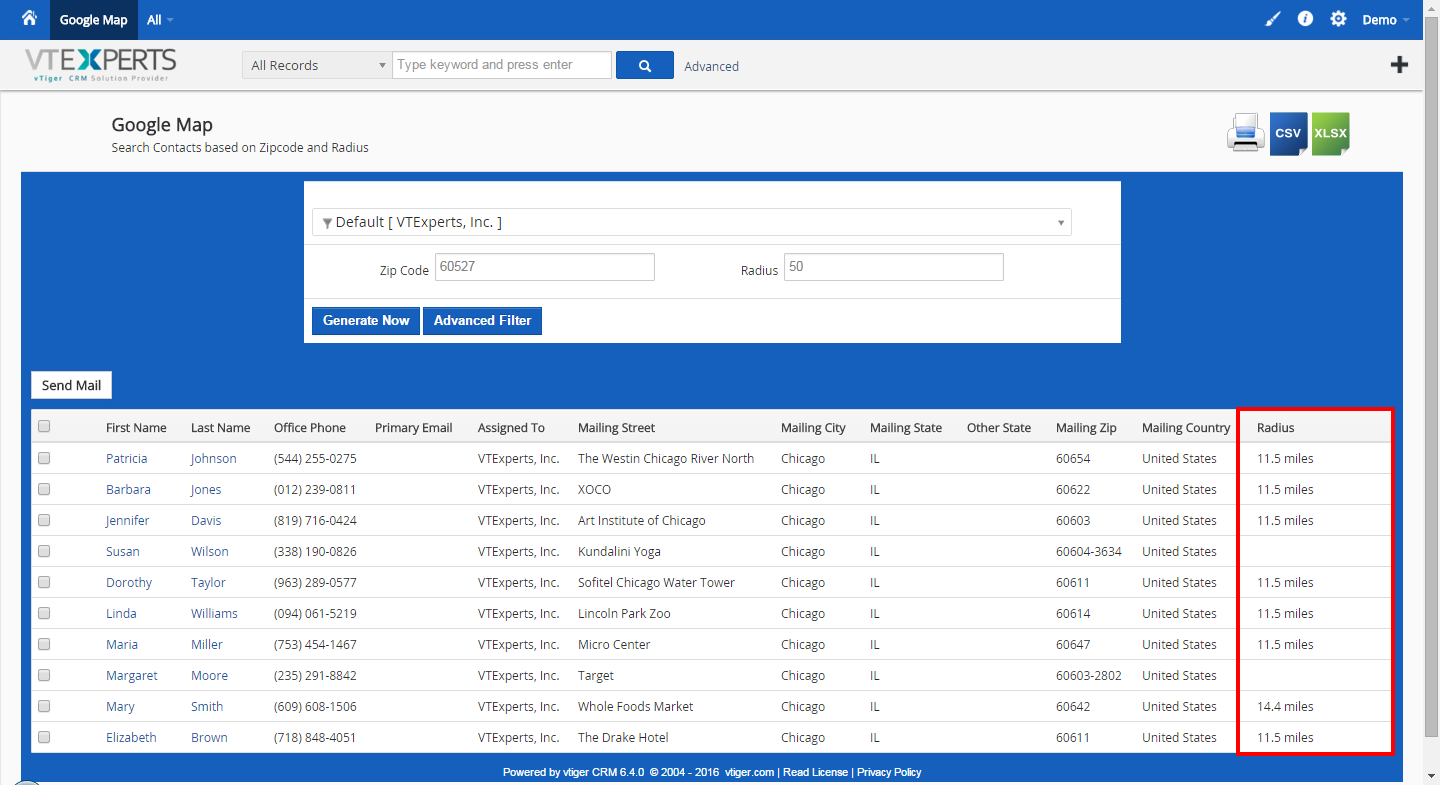Select the Whole Foods Market street cell
The image size is (1440, 785).
(x=635, y=706)
